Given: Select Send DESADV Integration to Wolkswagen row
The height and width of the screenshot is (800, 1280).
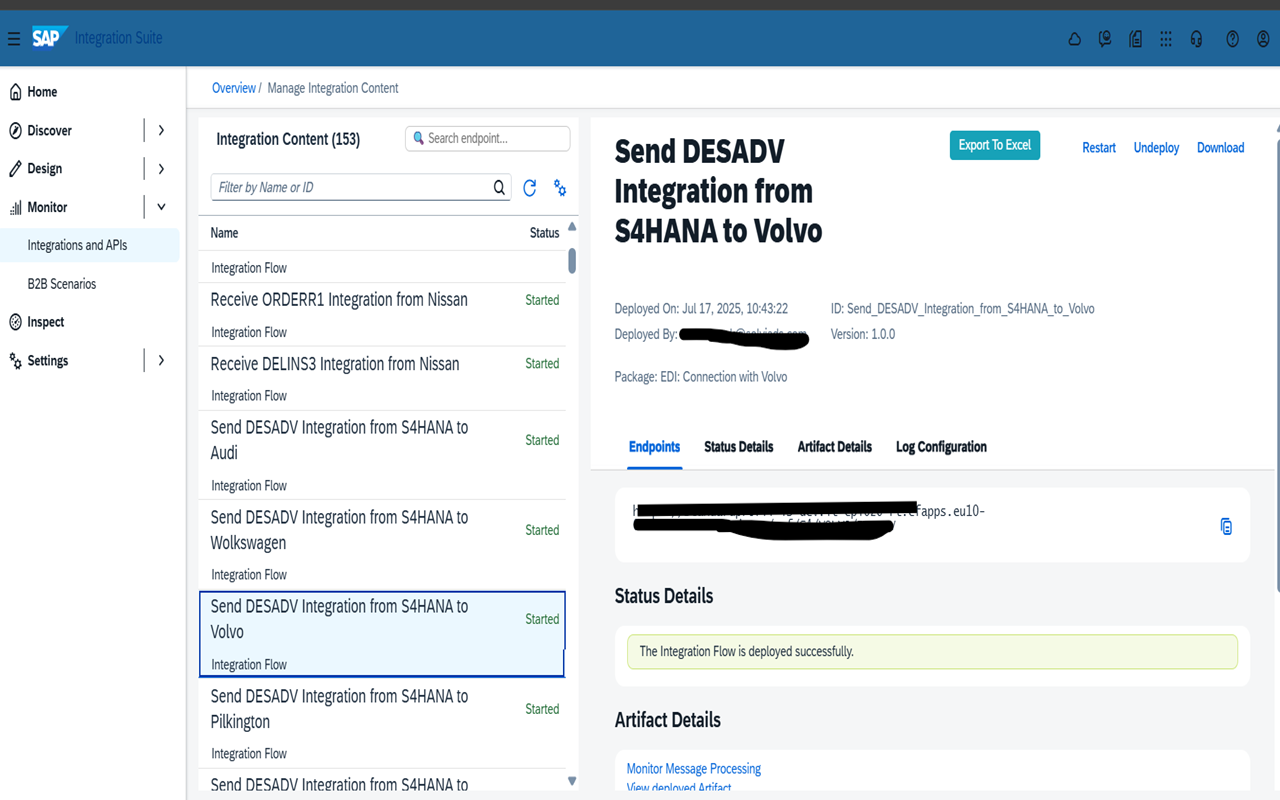Looking at the screenshot, I should coord(382,545).
